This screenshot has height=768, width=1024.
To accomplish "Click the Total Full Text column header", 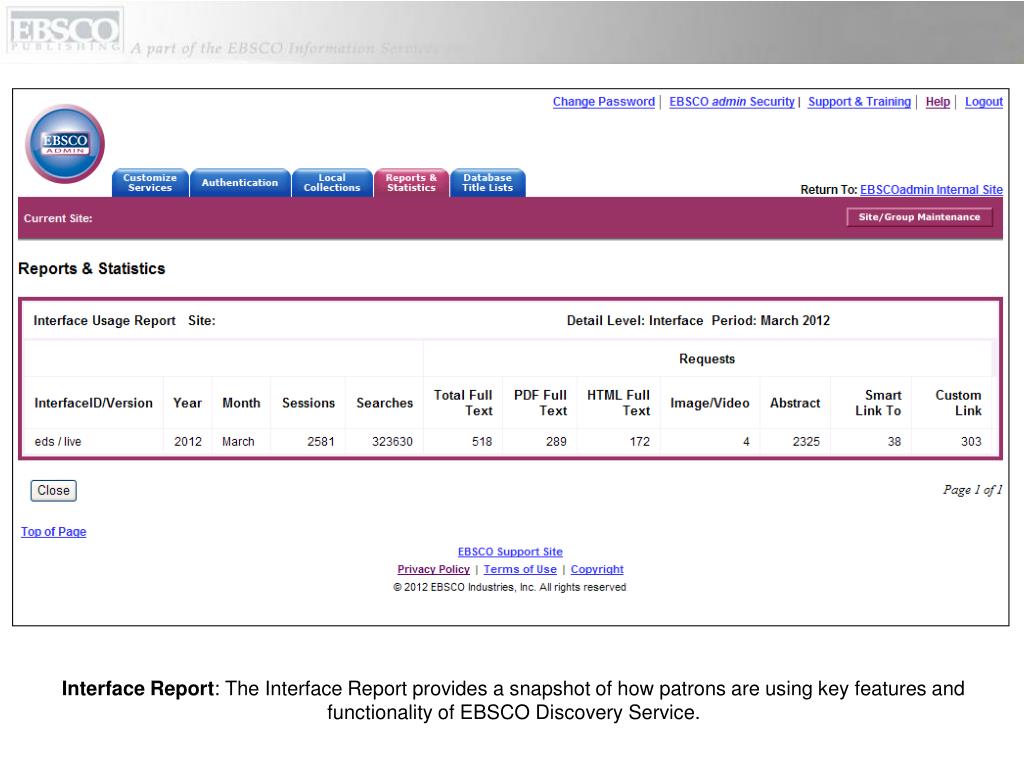I will pyautogui.click(x=463, y=403).
